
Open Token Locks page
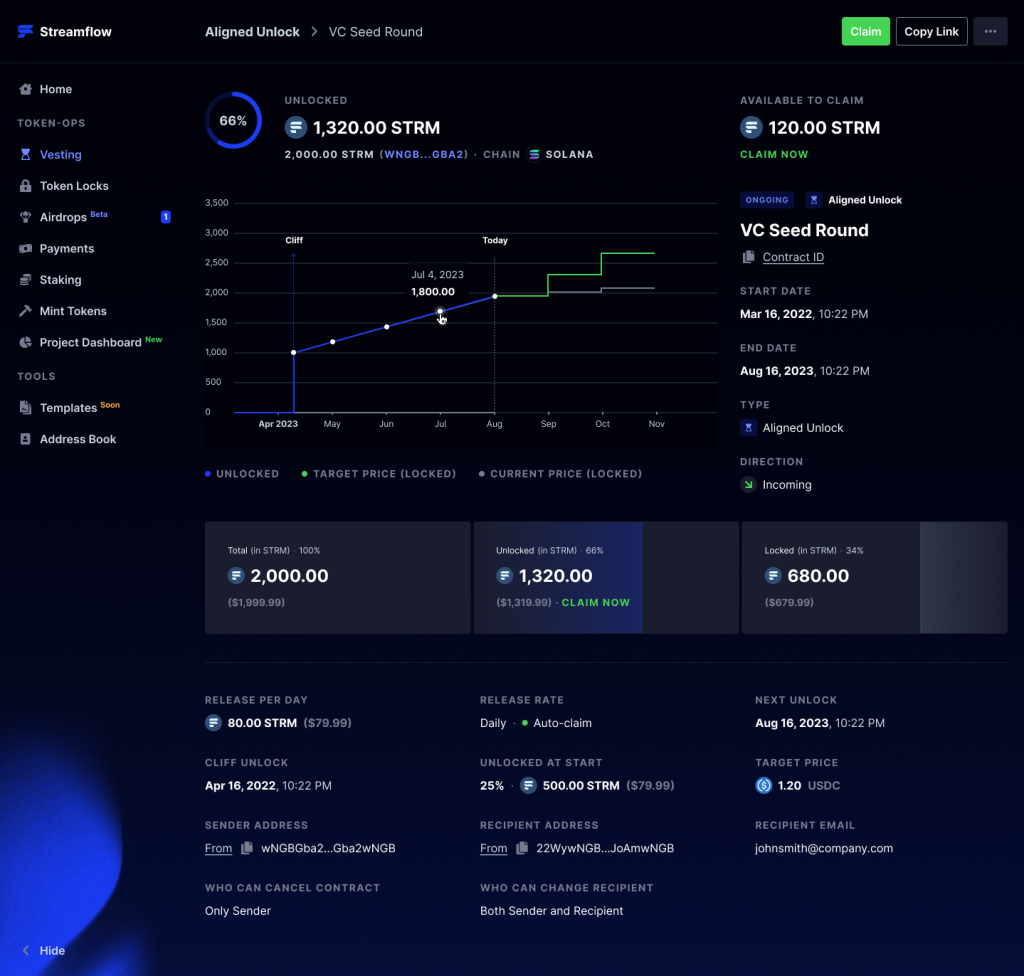click(x=74, y=186)
